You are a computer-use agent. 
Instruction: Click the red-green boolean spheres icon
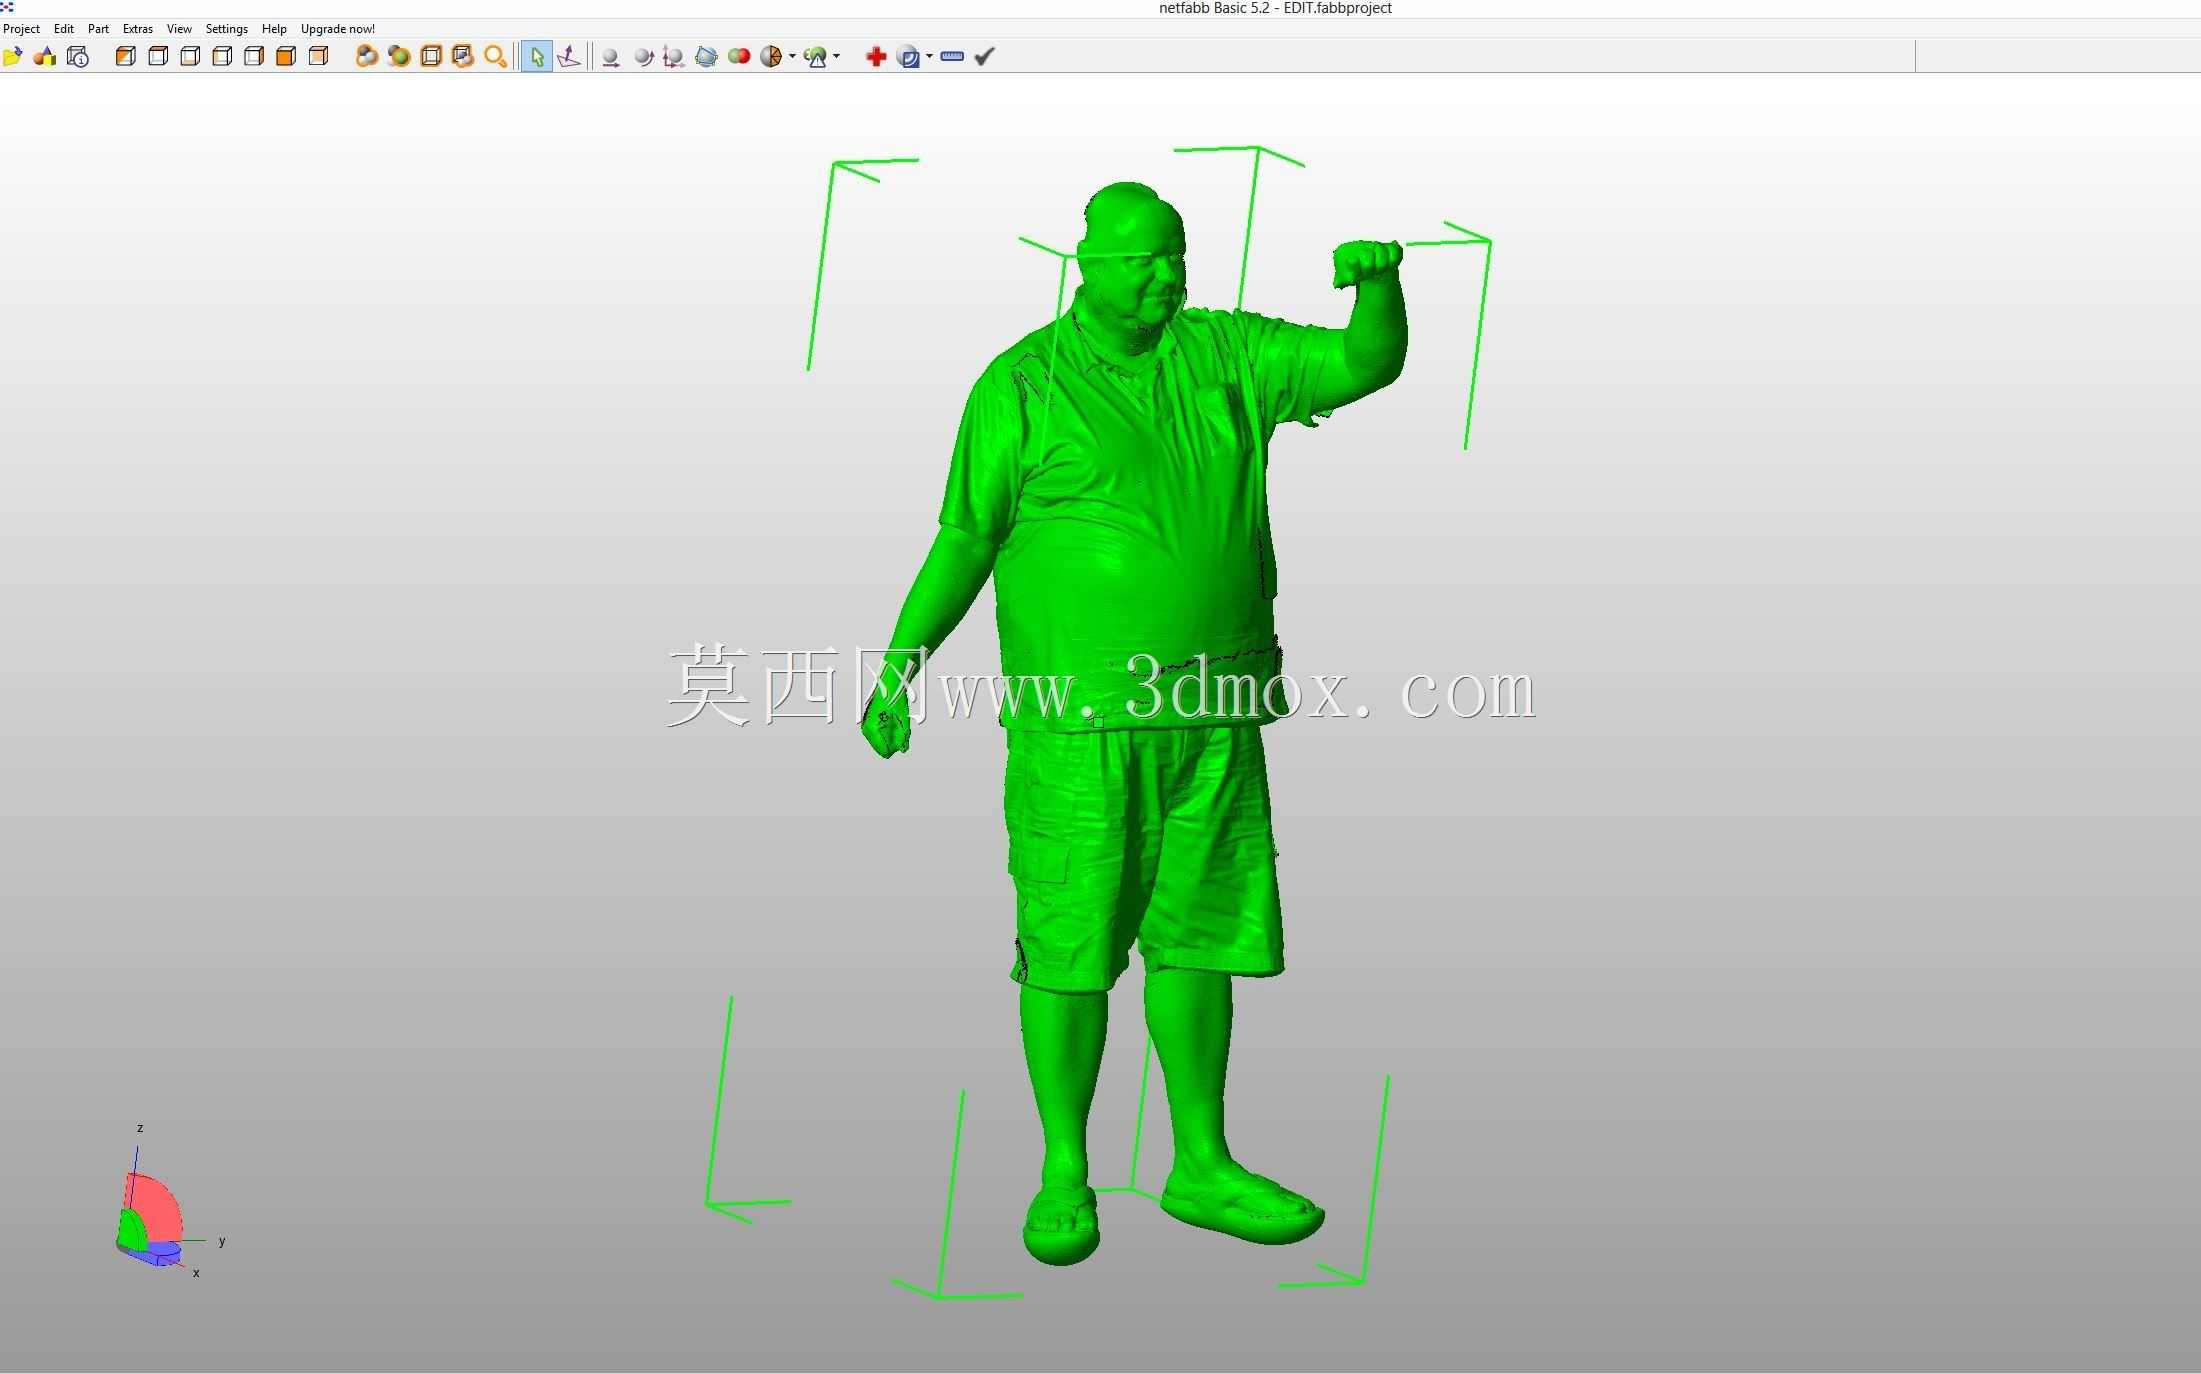tap(739, 57)
